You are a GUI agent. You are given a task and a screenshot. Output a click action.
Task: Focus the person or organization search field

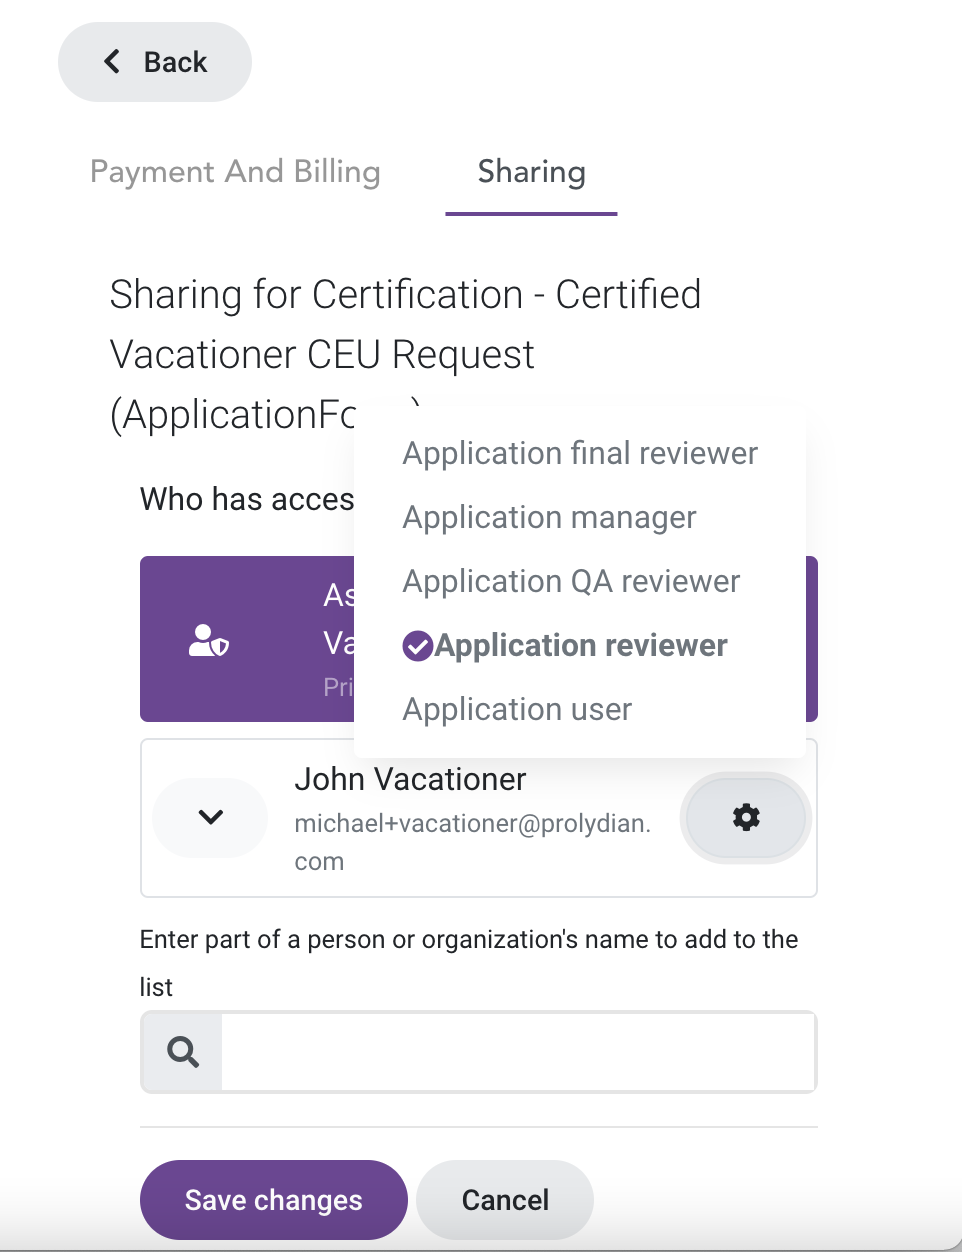point(518,1052)
